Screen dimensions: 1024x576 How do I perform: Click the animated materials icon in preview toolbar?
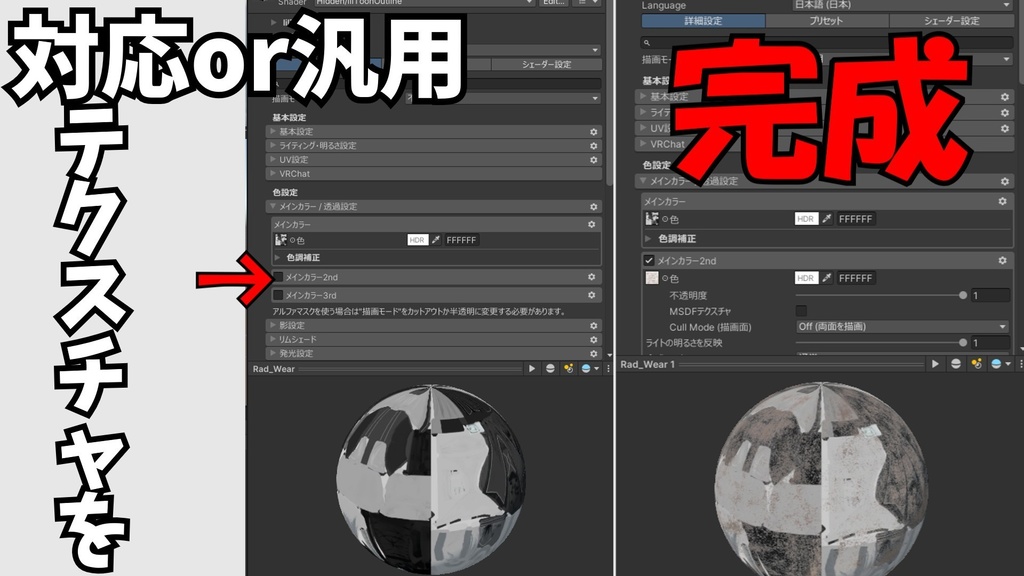point(568,369)
